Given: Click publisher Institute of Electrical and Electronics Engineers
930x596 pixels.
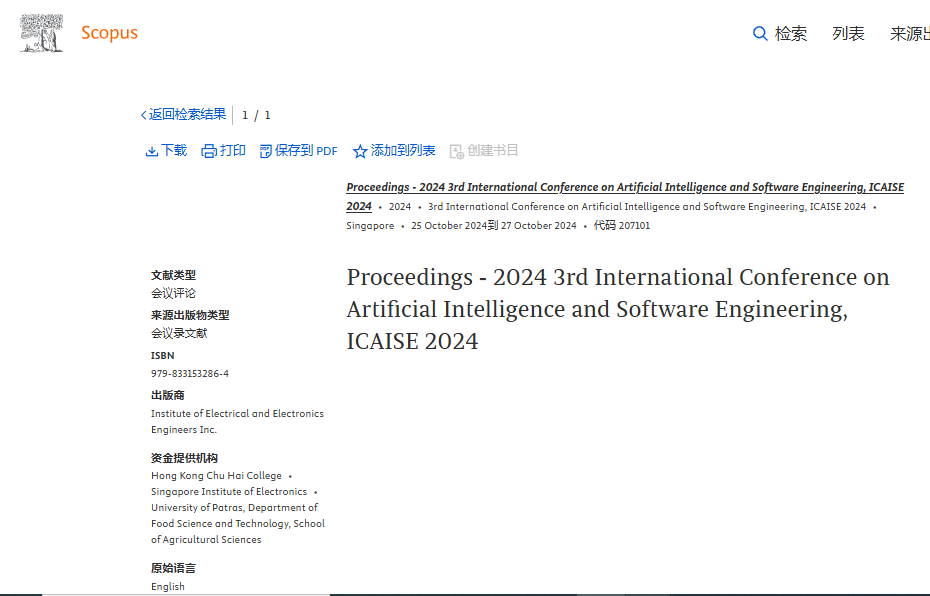Looking at the screenshot, I should point(237,422).
